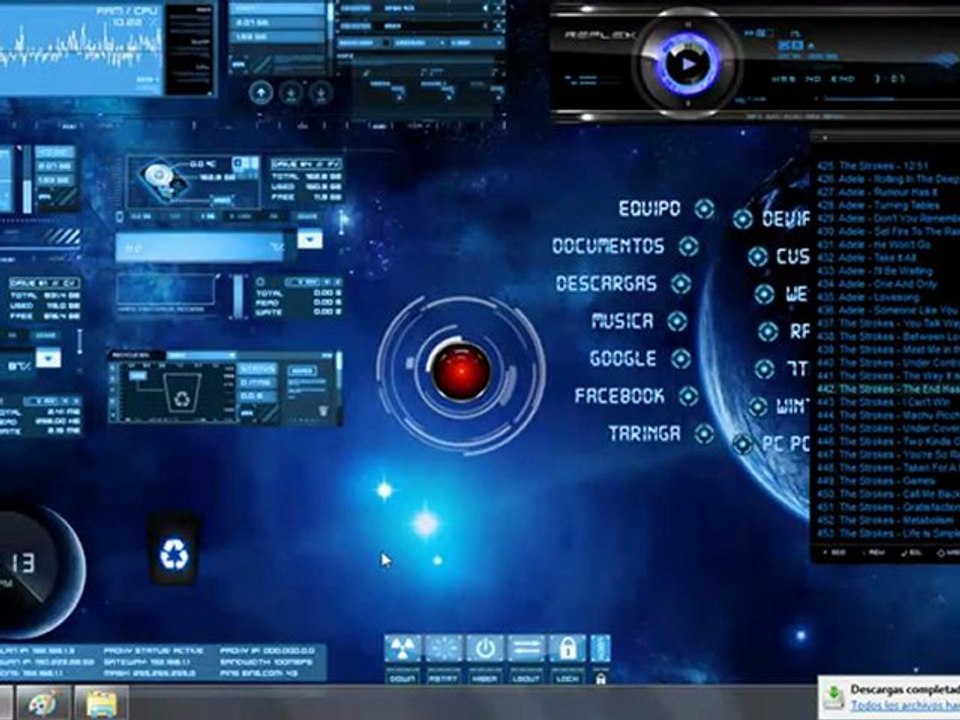Click circle icon next to DESCARGAS
The width and height of the screenshot is (960, 720).
680,283
